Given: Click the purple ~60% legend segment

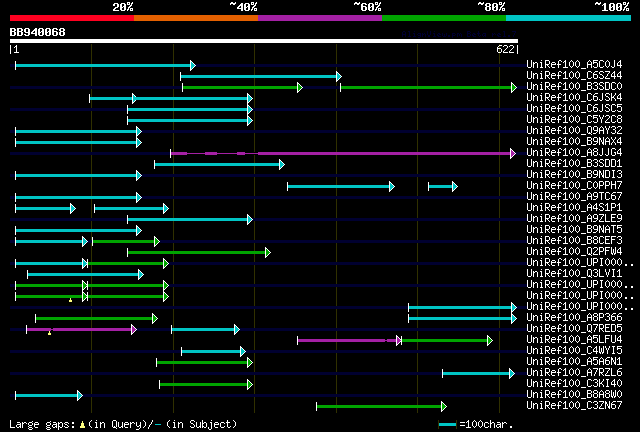Looking at the screenshot, I should [x=320, y=18].
